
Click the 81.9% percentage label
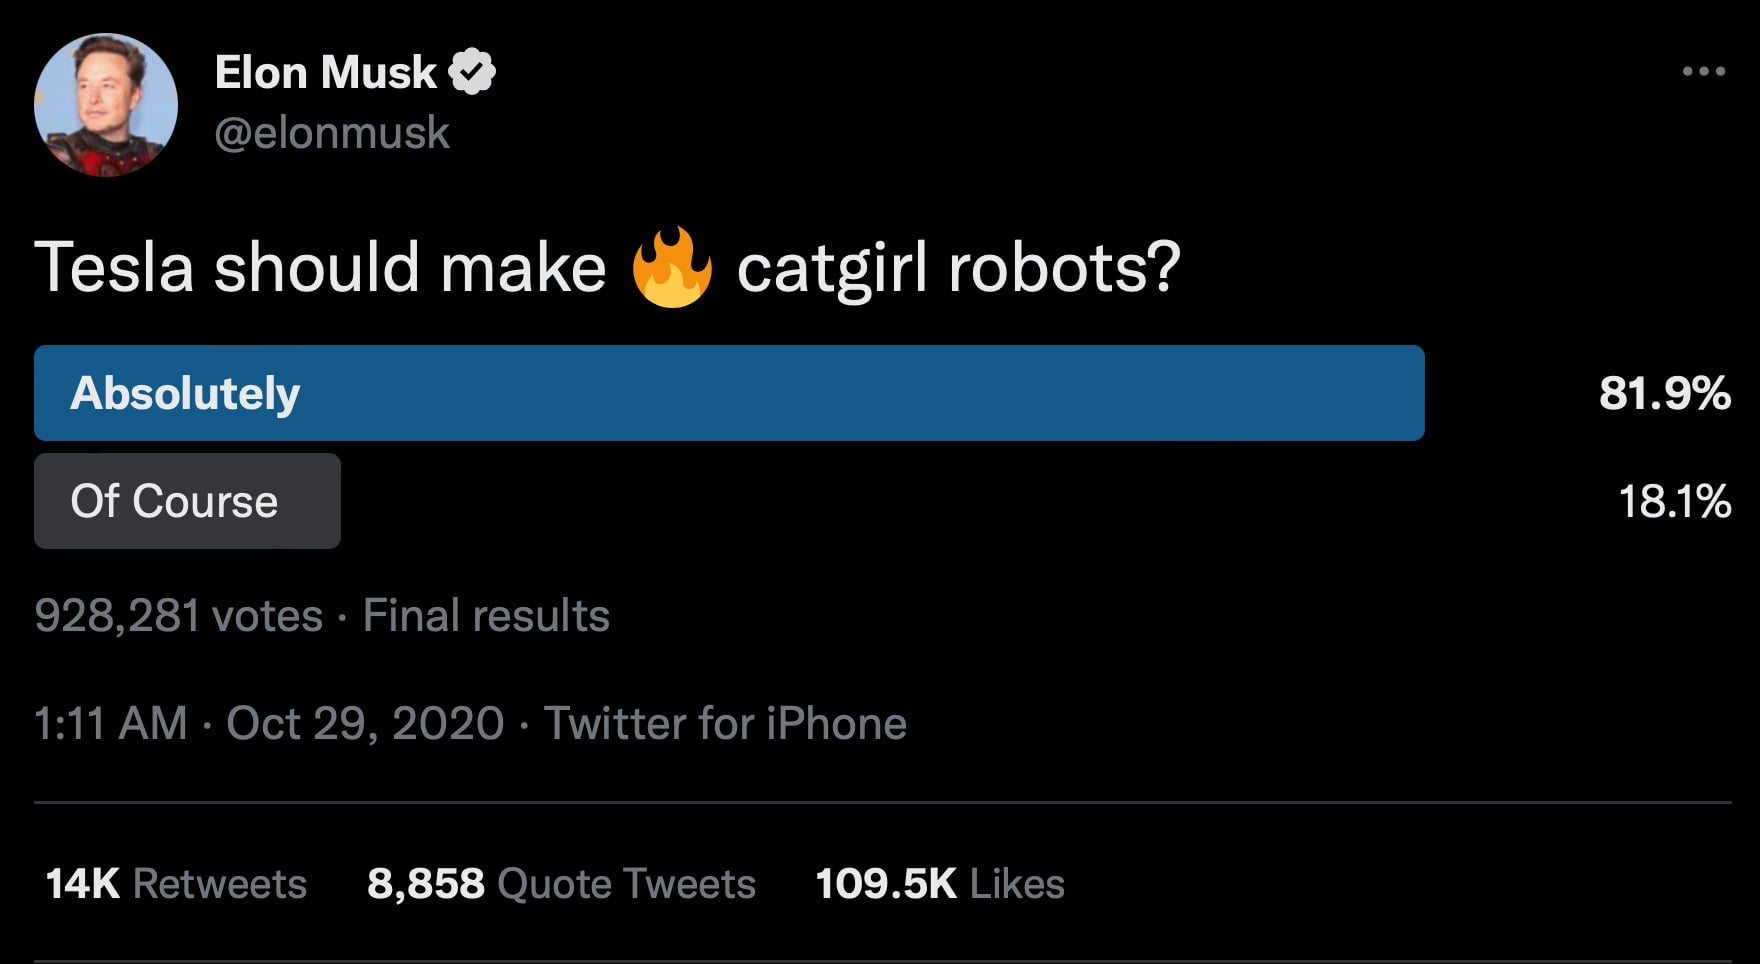pyautogui.click(x=1664, y=392)
